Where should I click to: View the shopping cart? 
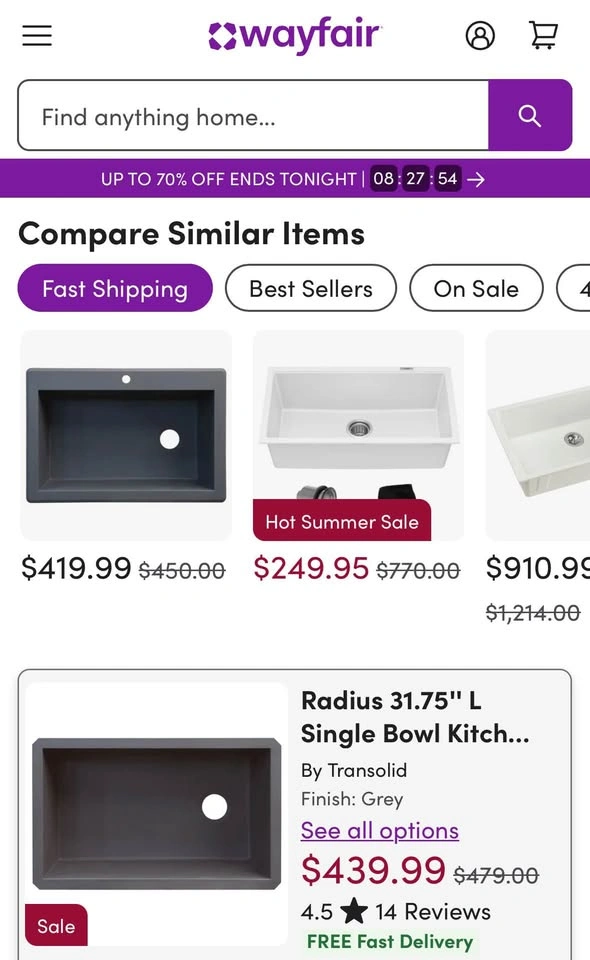[543, 36]
